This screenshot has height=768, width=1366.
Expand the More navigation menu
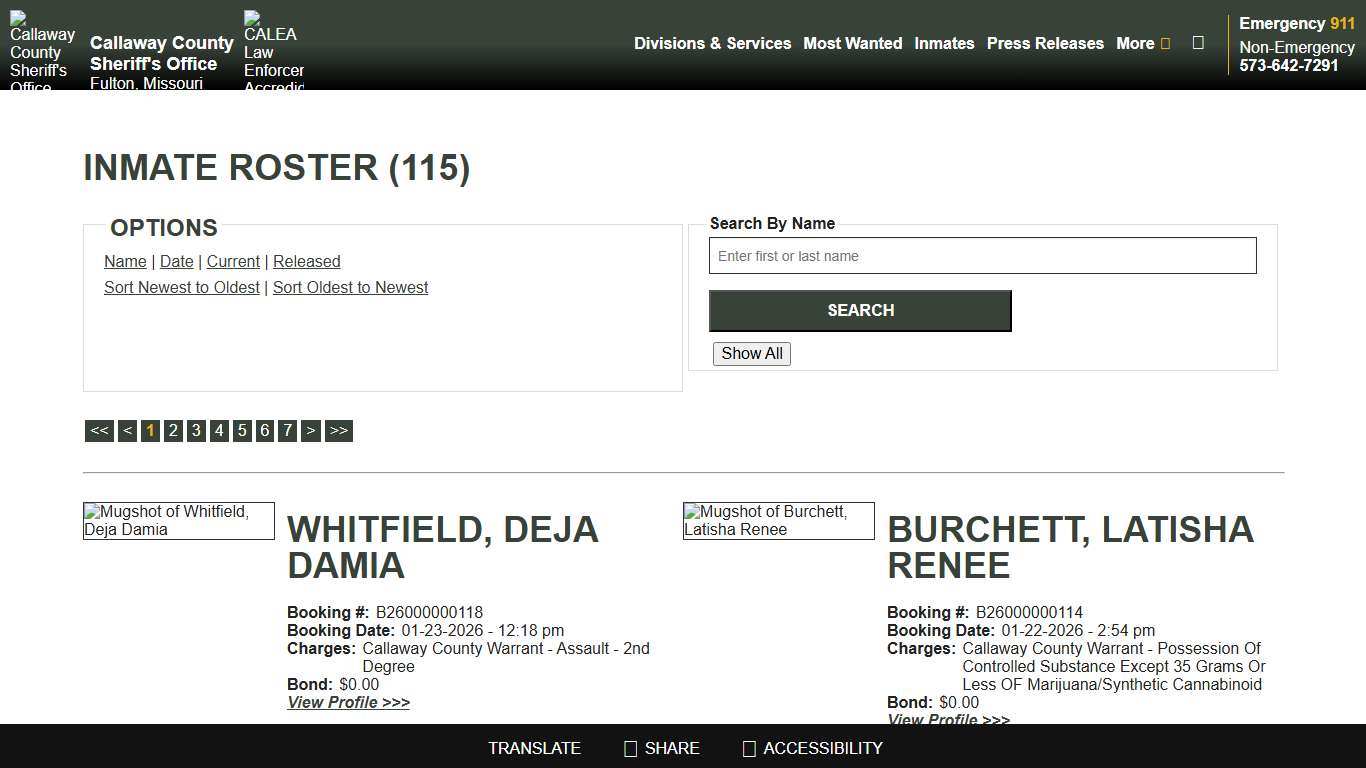click(1142, 43)
